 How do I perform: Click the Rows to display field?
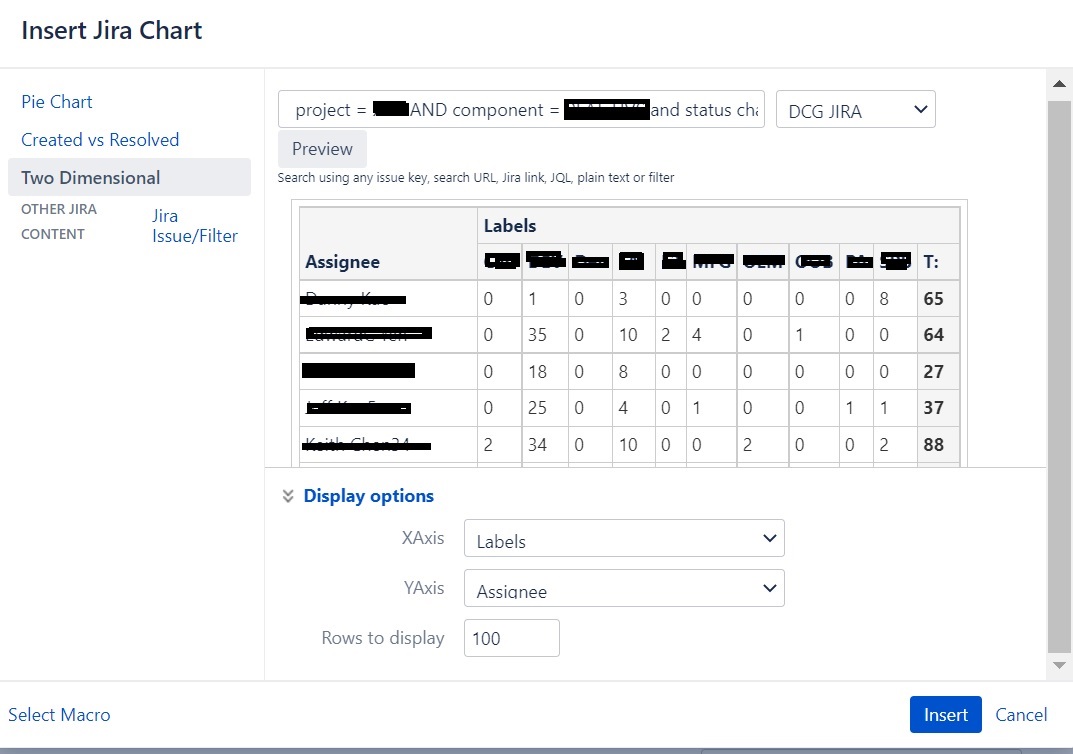512,638
